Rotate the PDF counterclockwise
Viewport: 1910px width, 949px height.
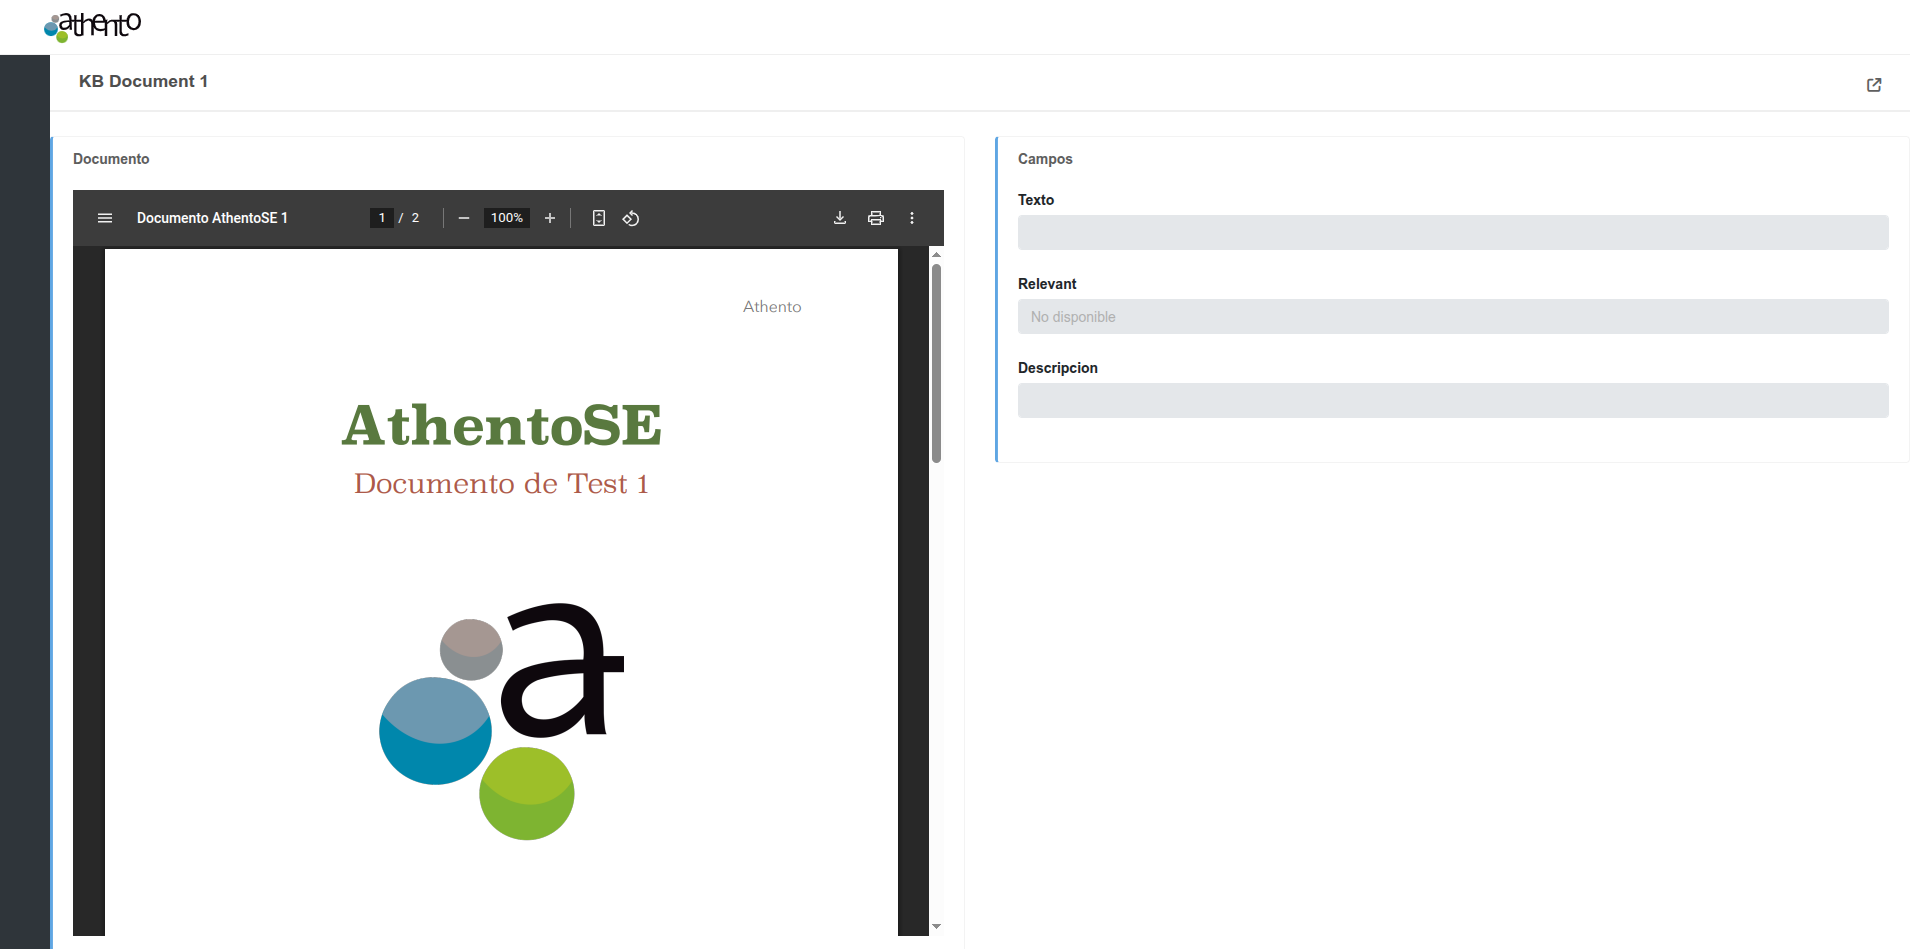631,218
